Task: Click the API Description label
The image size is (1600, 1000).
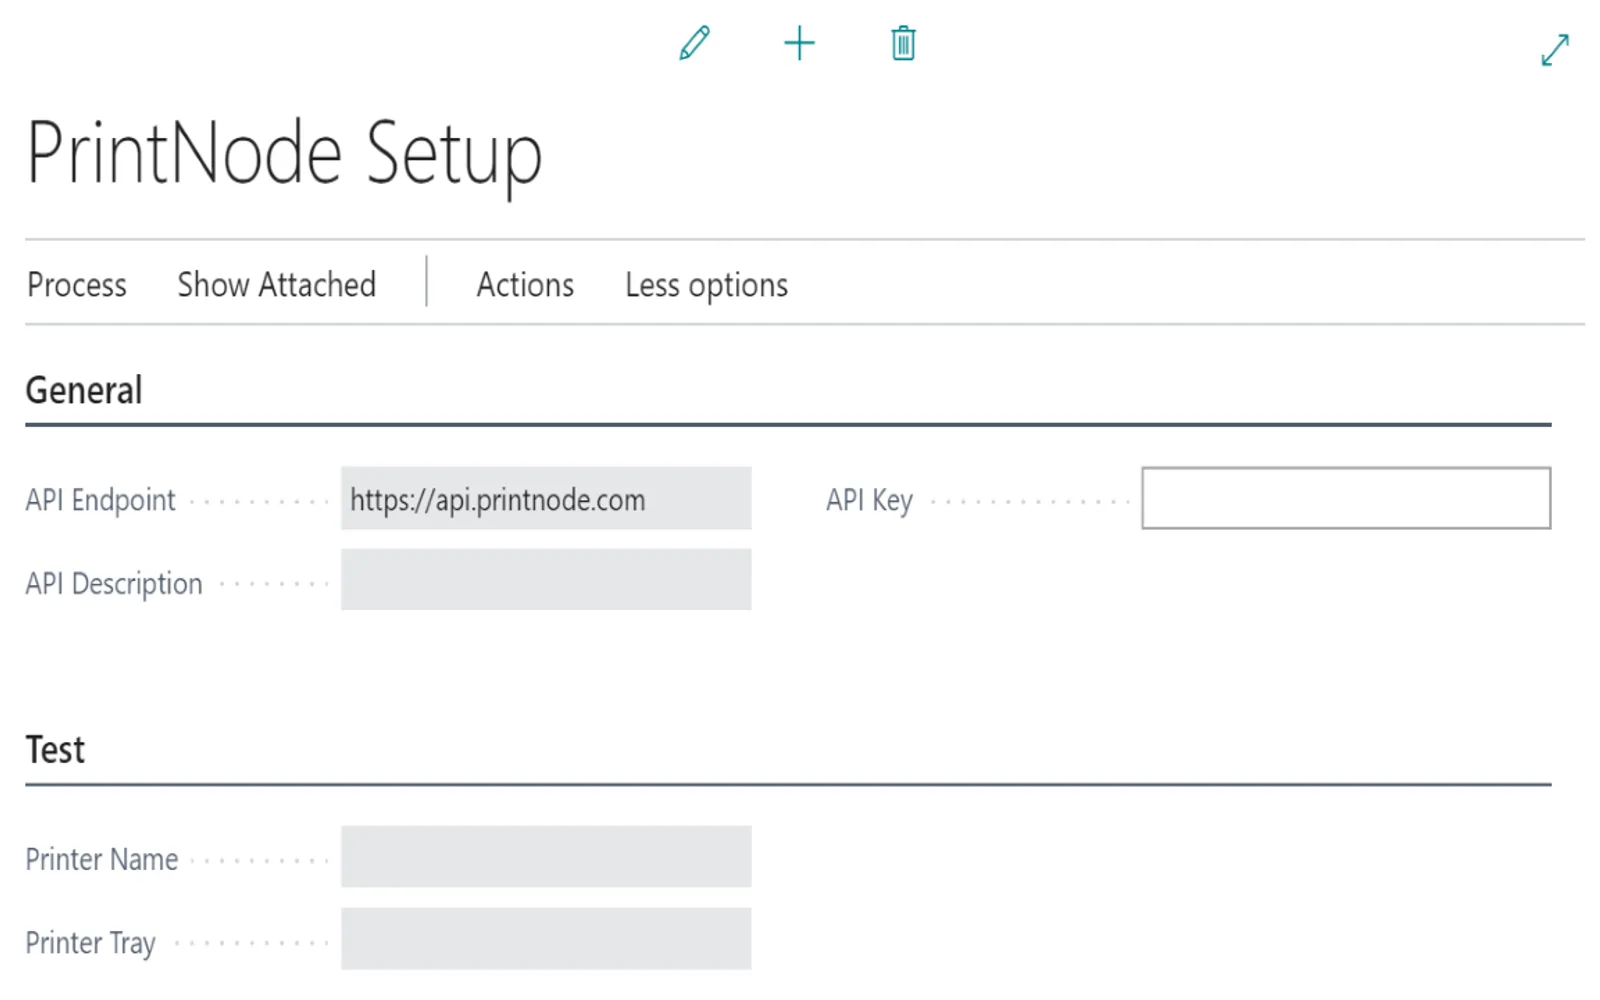Action: click(114, 584)
